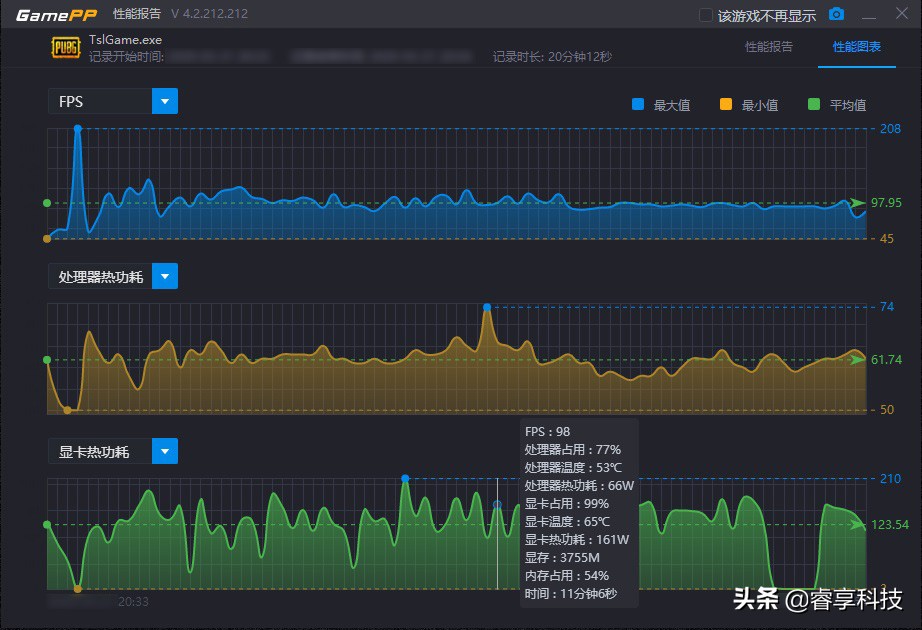922x630 pixels.
Task: Open the FPS metric dropdown
Action: [x=165, y=101]
